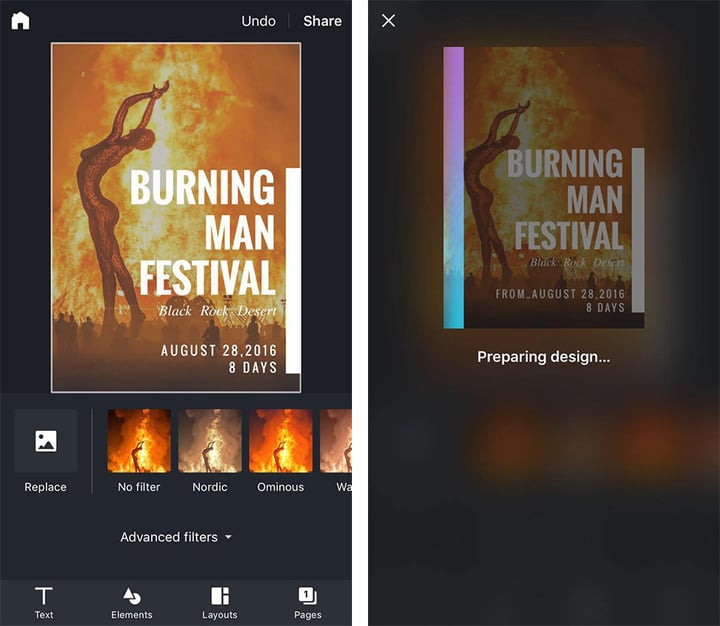Viewport: 720px width, 626px height.
Task: Open the Elements panel
Action: pos(132,603)
